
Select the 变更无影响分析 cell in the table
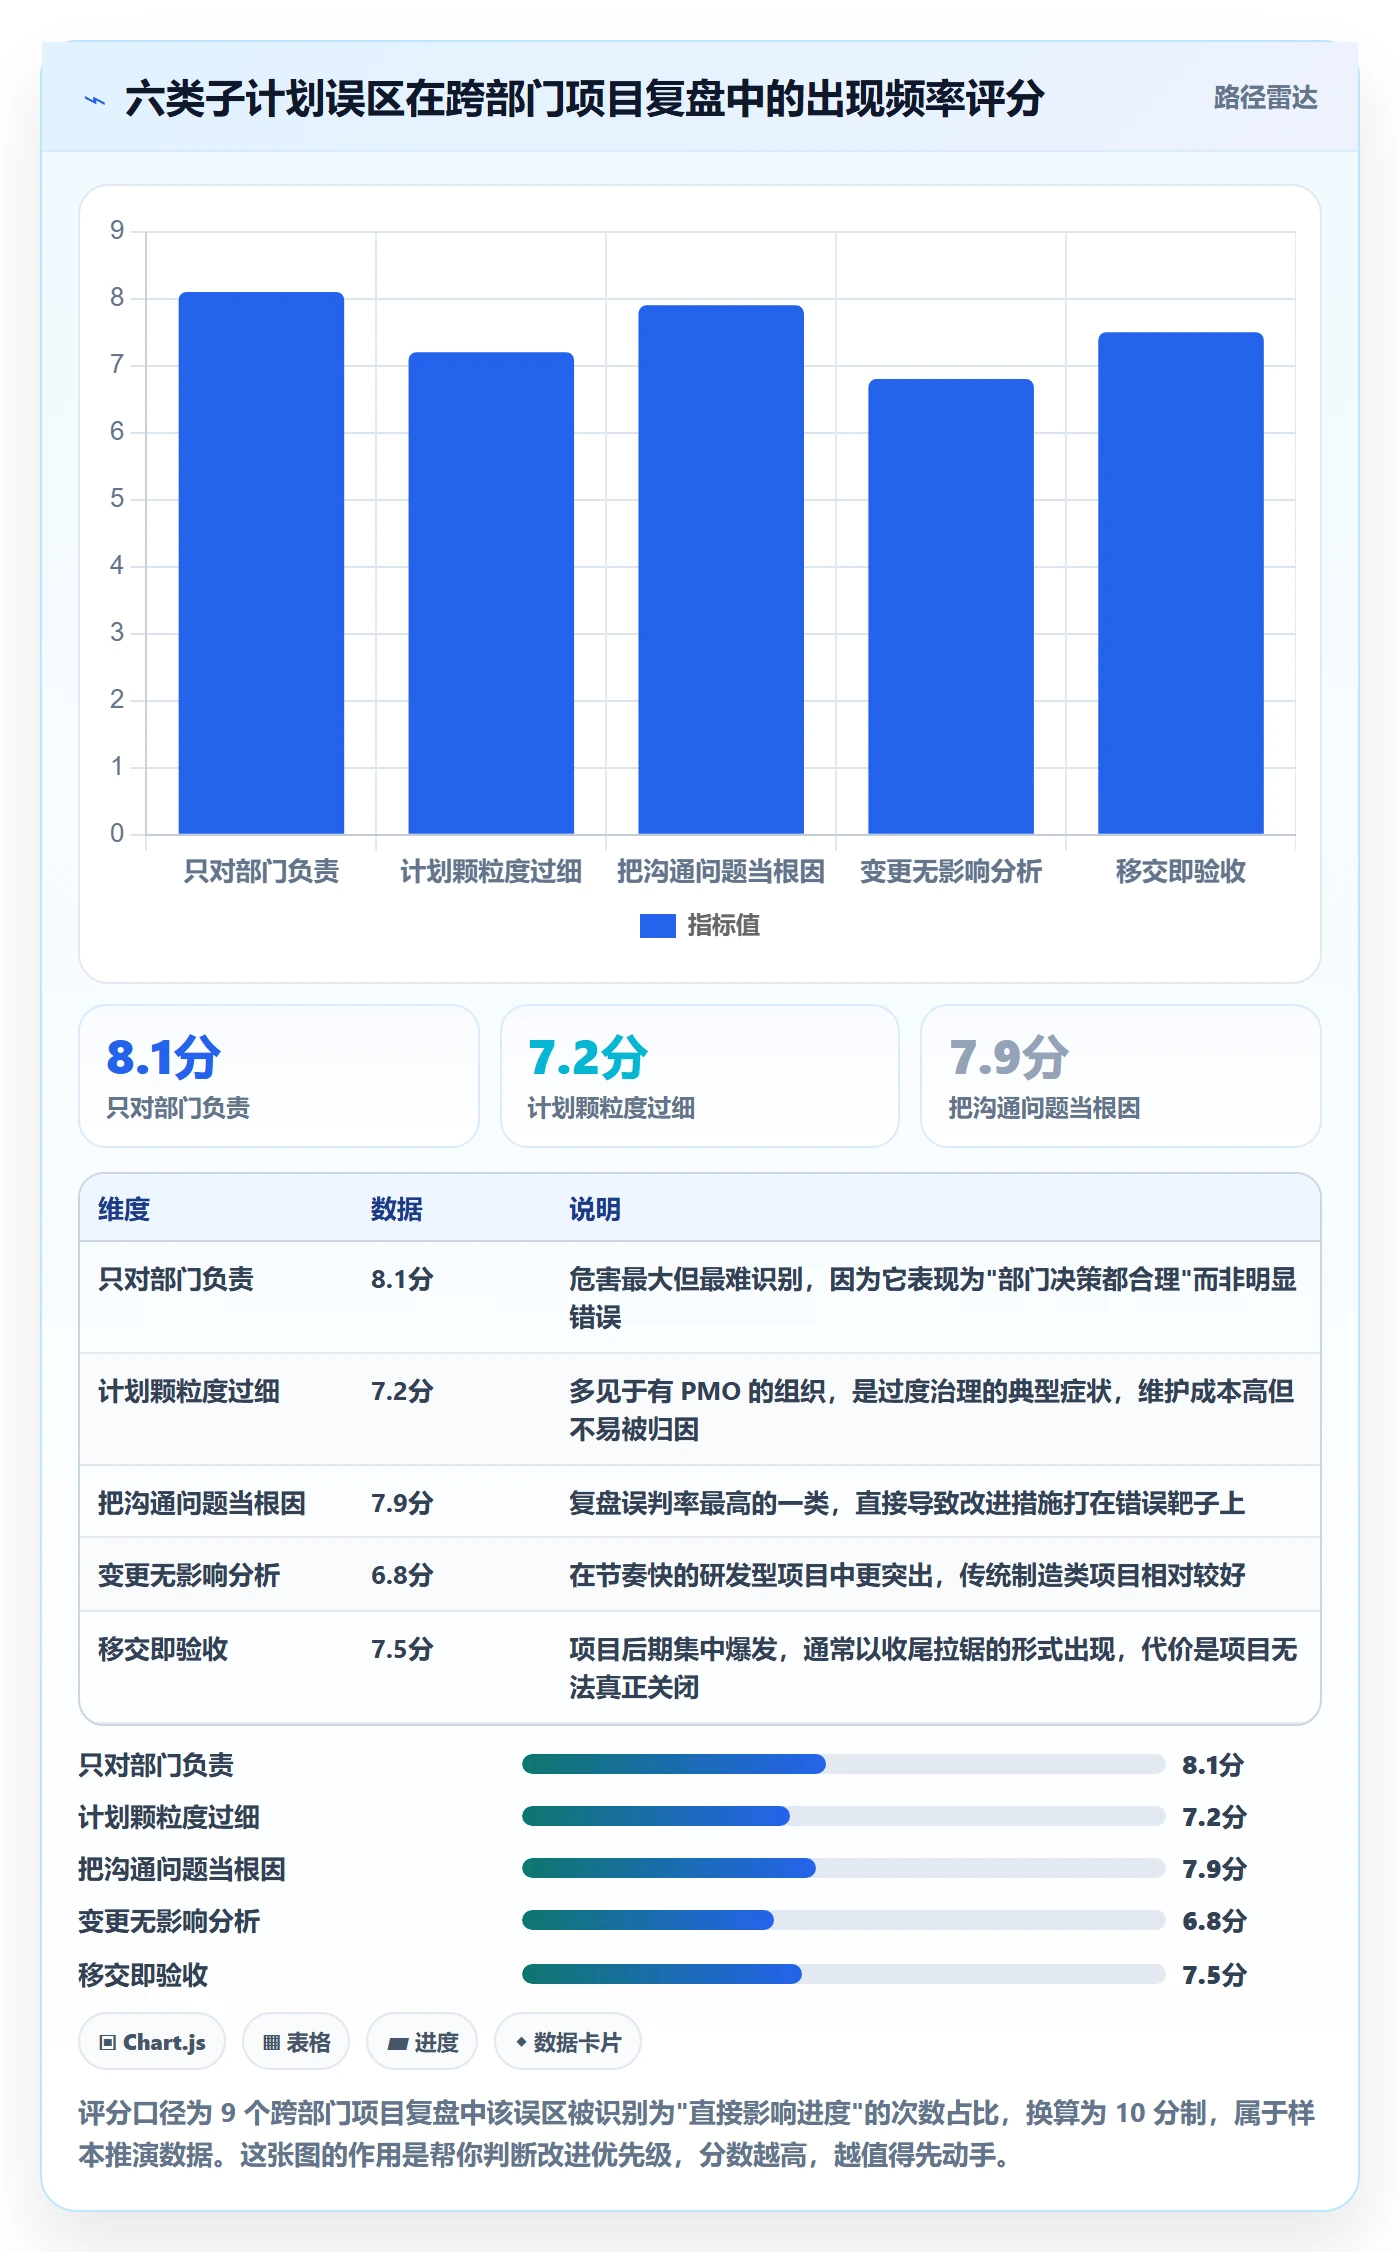tap(189, 1575)
